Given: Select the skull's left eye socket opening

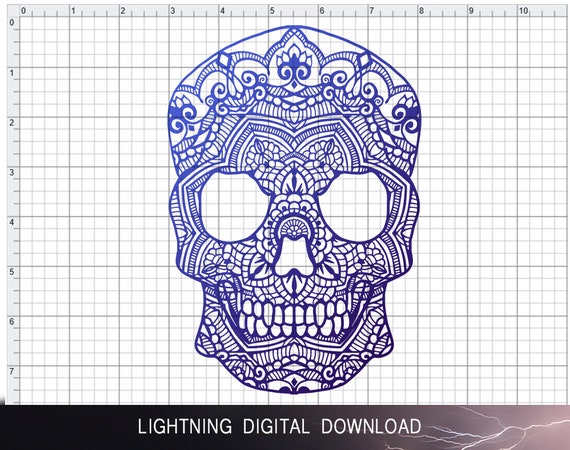Looking at the screenshot, I should tap(233, 206).
